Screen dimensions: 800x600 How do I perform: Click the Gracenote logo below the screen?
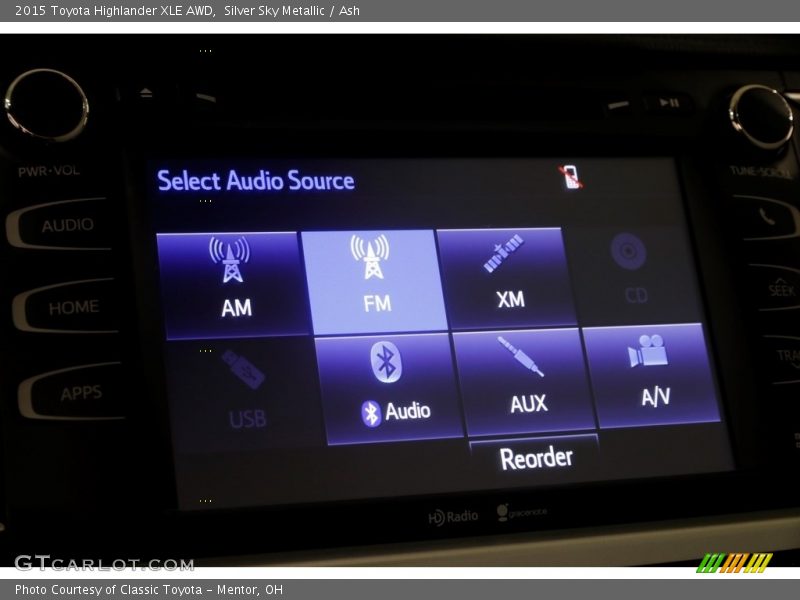pos(521,512)
